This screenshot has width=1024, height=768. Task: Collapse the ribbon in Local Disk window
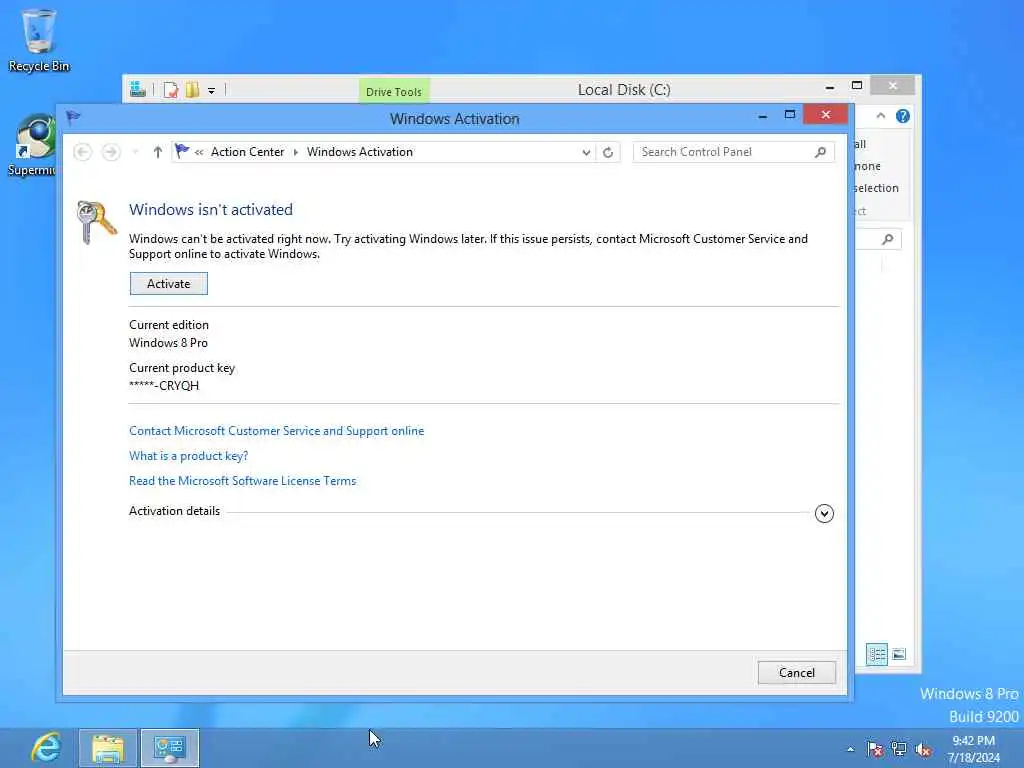tap(881, 116)
